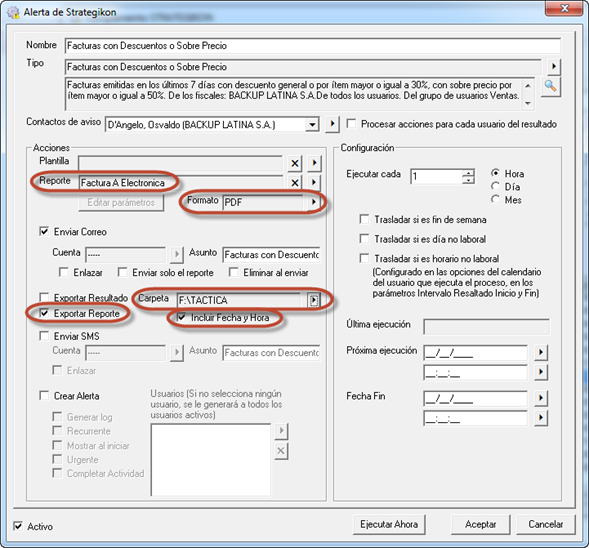The width and height of the screenshot is (589, 548).
Task: Enable Eliminar al enviar checkbox
Action: tap(234, 272)
